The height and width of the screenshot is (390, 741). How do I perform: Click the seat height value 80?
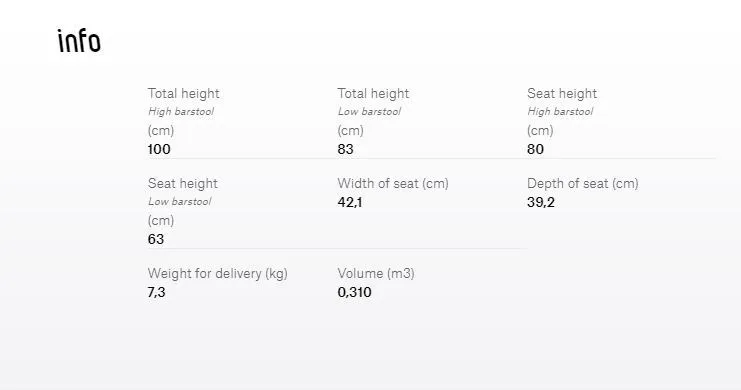click(535, 149)
